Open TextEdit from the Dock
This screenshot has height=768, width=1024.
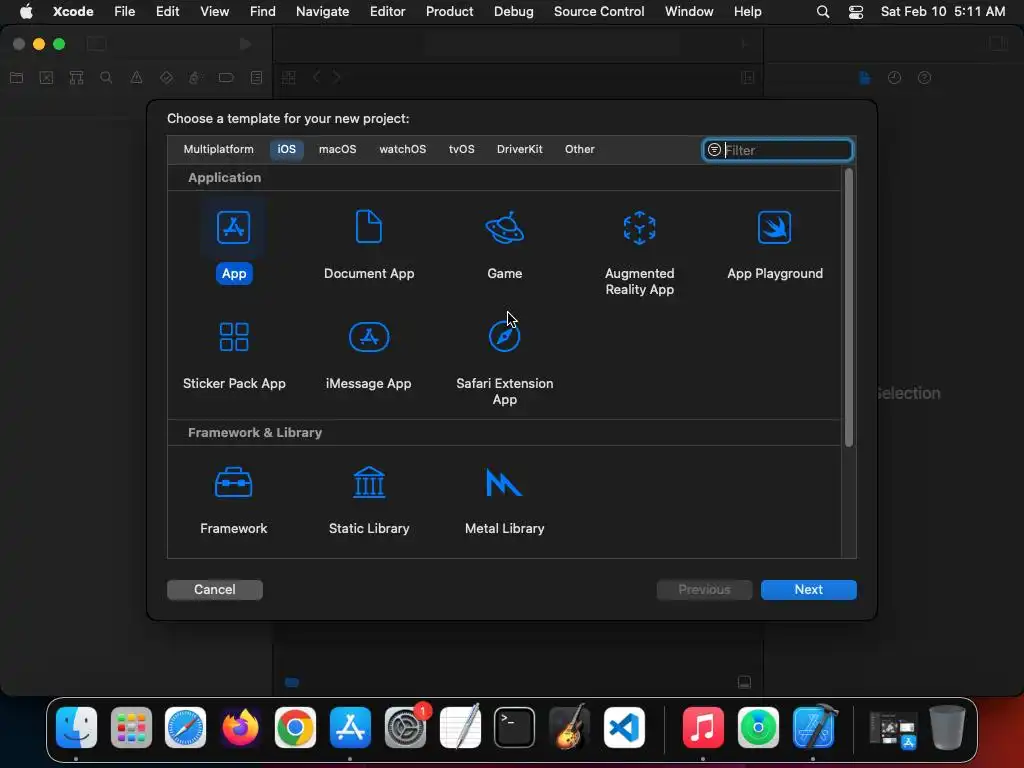coord(460,727)
